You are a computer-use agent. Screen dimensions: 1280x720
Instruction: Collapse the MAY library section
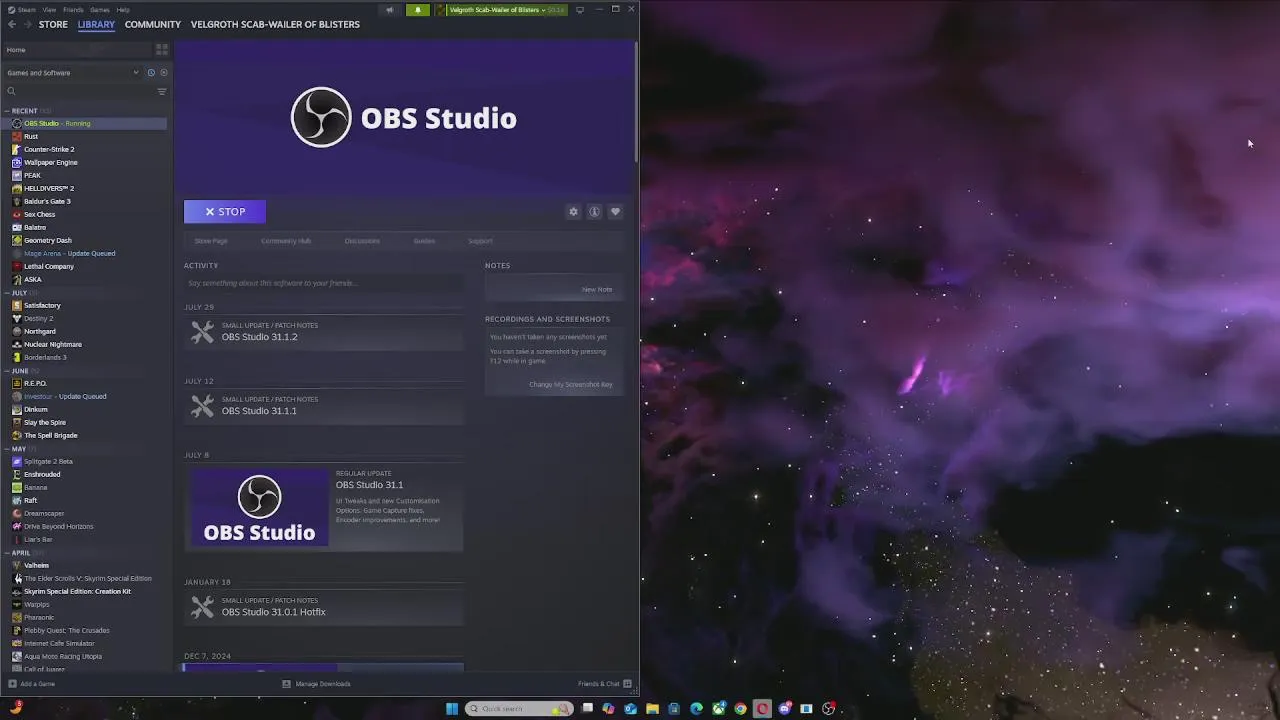pos(6,449)
